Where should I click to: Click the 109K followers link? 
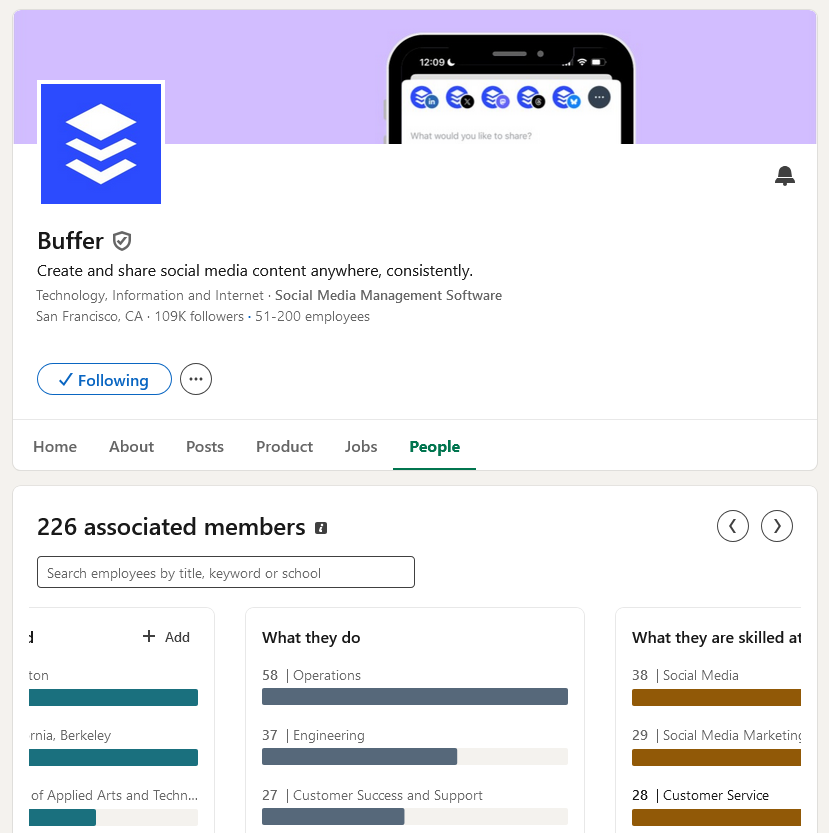coord(199,317)
